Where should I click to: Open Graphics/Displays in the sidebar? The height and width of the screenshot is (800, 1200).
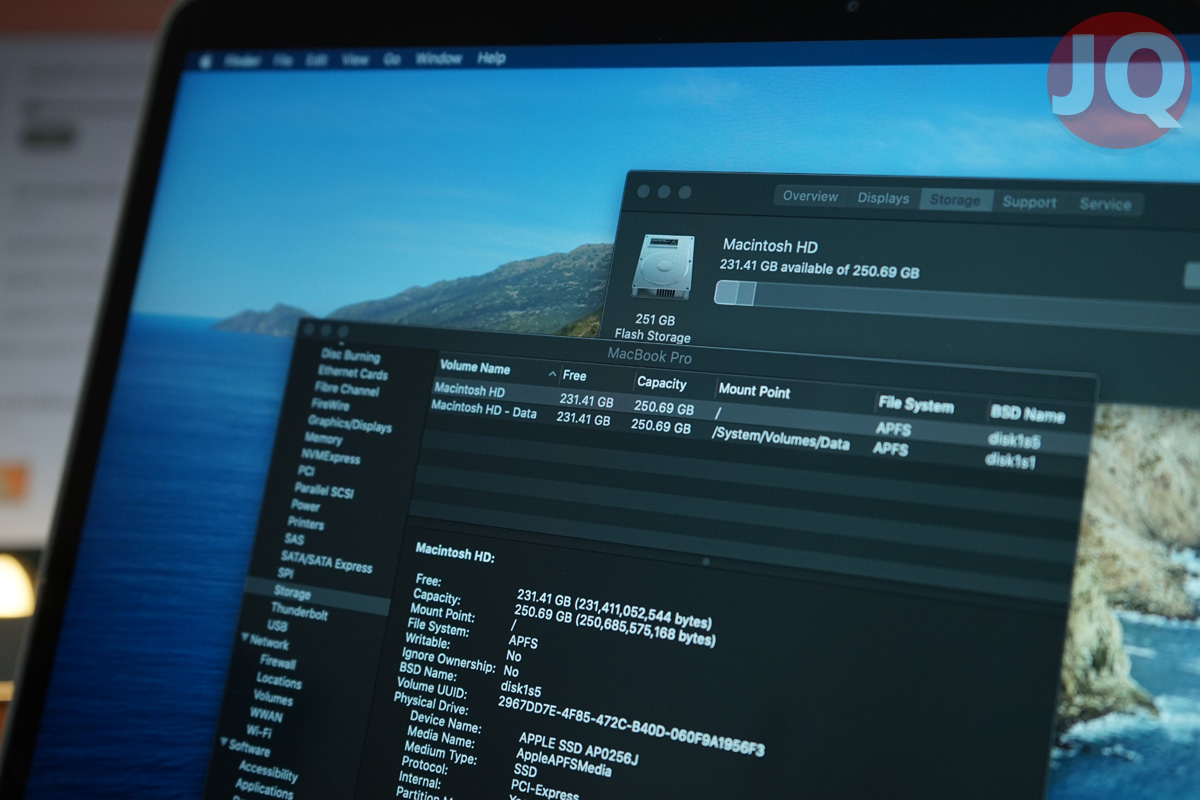349,424
